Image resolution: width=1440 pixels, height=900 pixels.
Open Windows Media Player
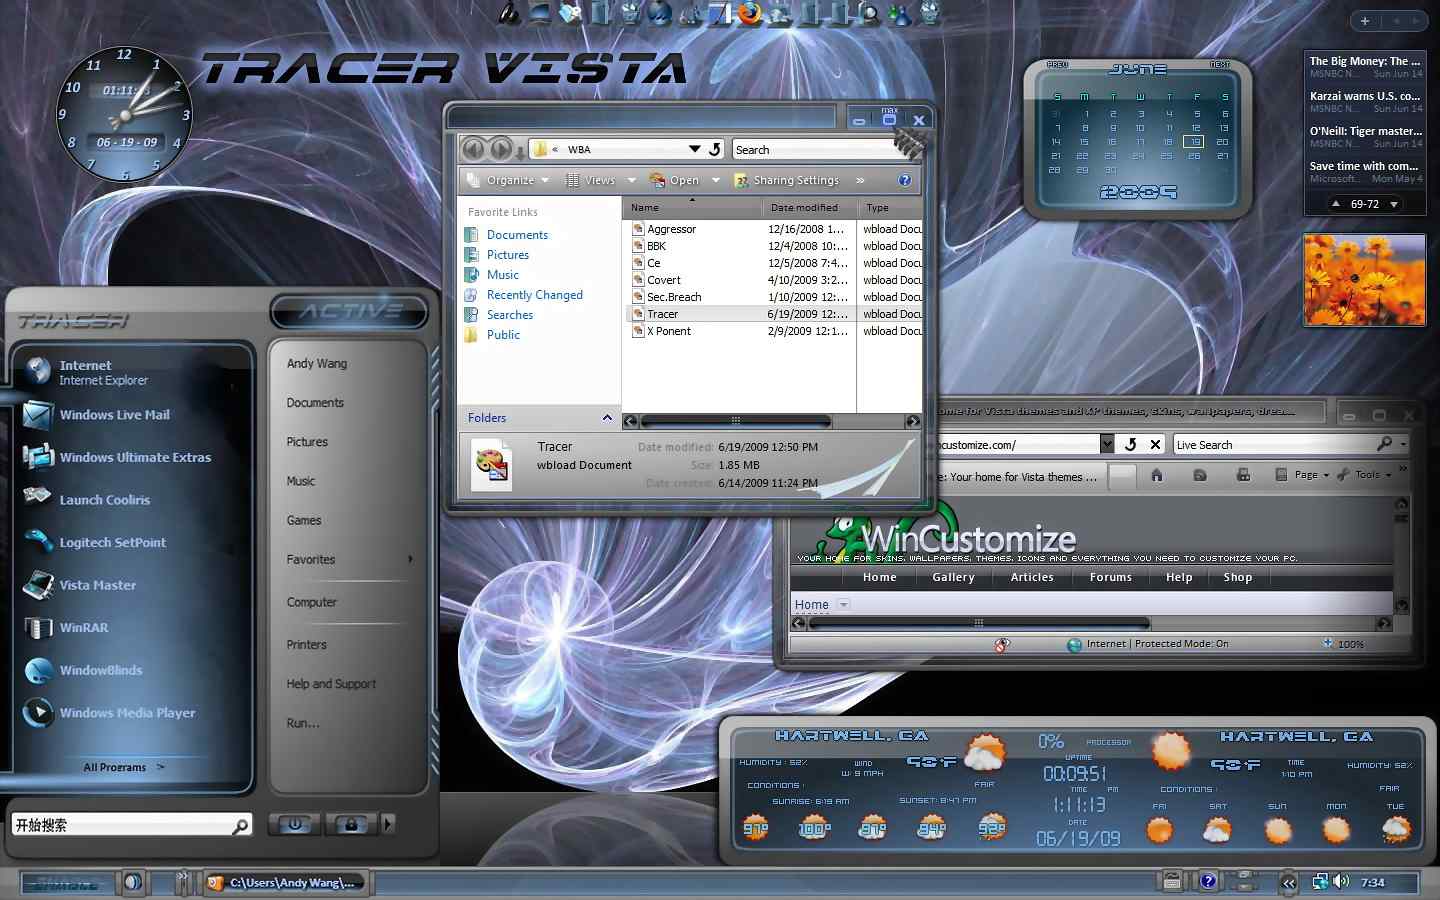tap(130, 713)
